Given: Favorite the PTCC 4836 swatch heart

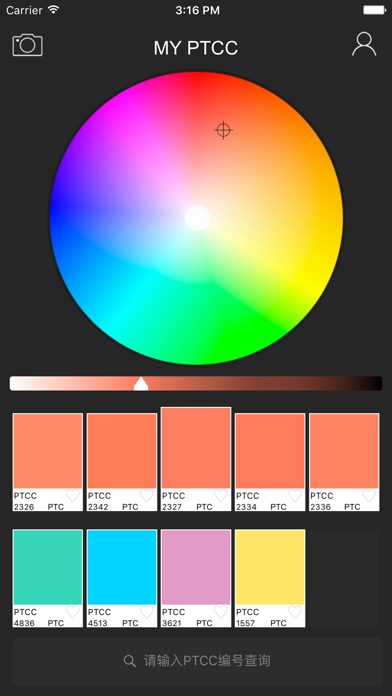Looking at the screenshot, I should pos(73,612).
